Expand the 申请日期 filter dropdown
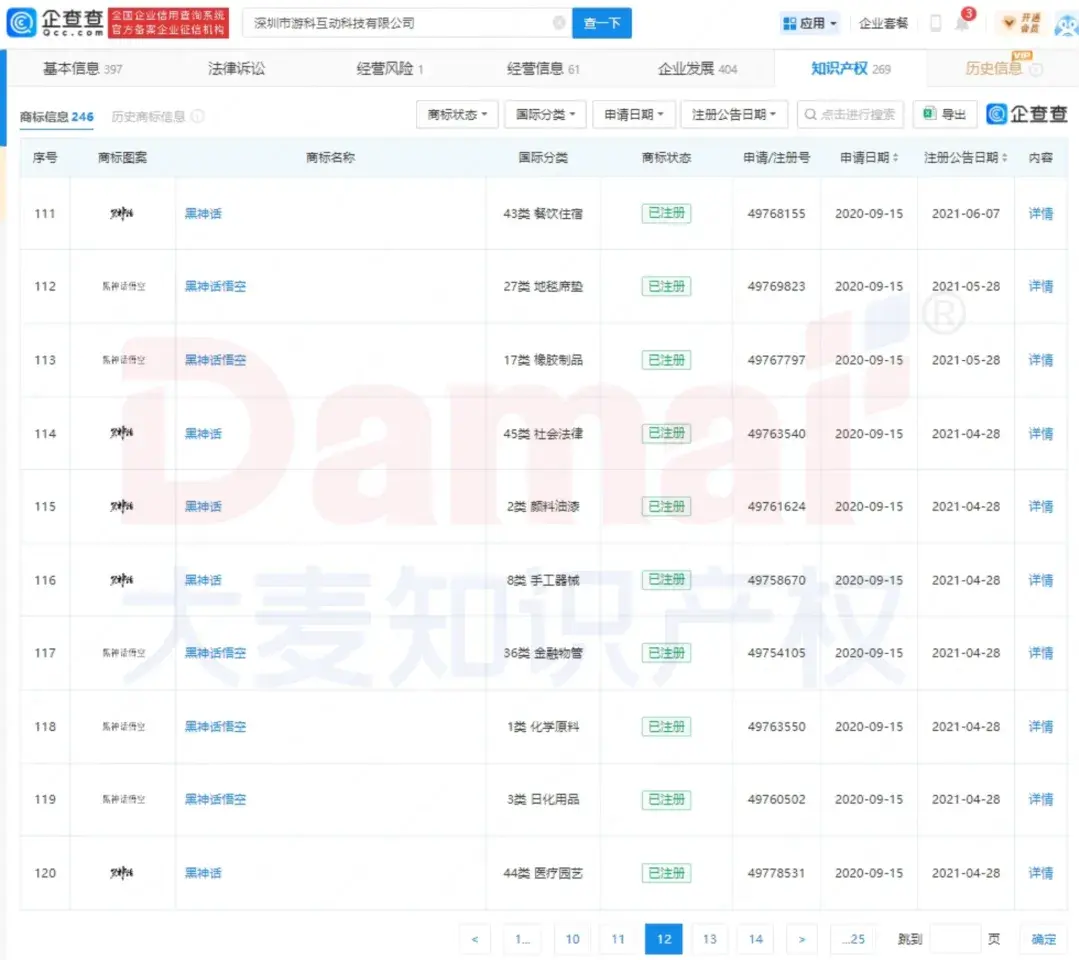Screen dimensions: 1080x960 click(634, 114)
